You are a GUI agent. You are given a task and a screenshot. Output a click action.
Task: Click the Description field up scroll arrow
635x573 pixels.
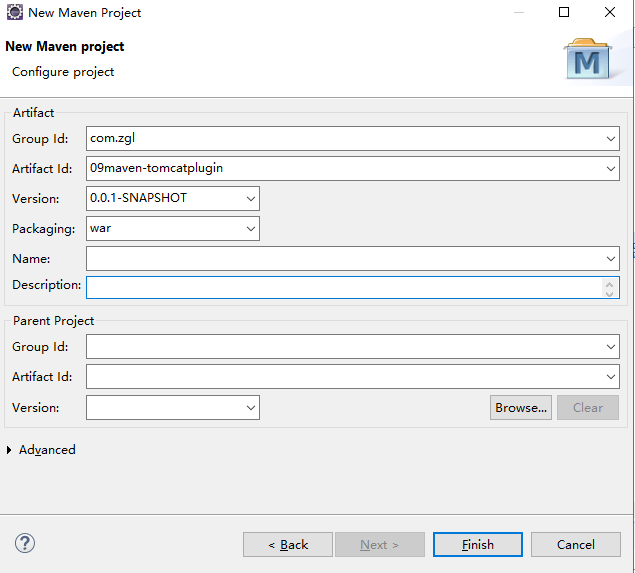609,284
